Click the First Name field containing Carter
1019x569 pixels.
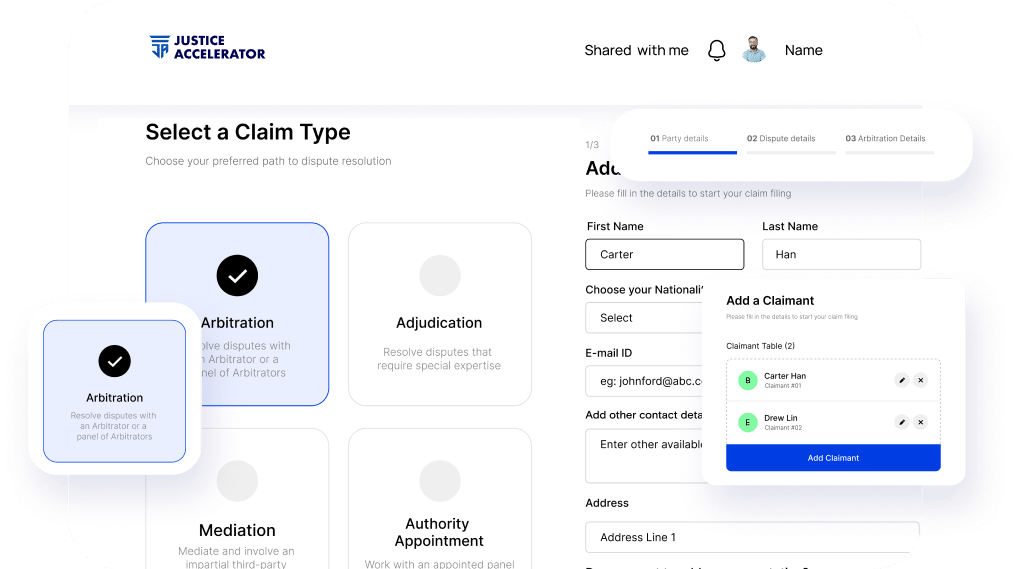coord(664,255)
